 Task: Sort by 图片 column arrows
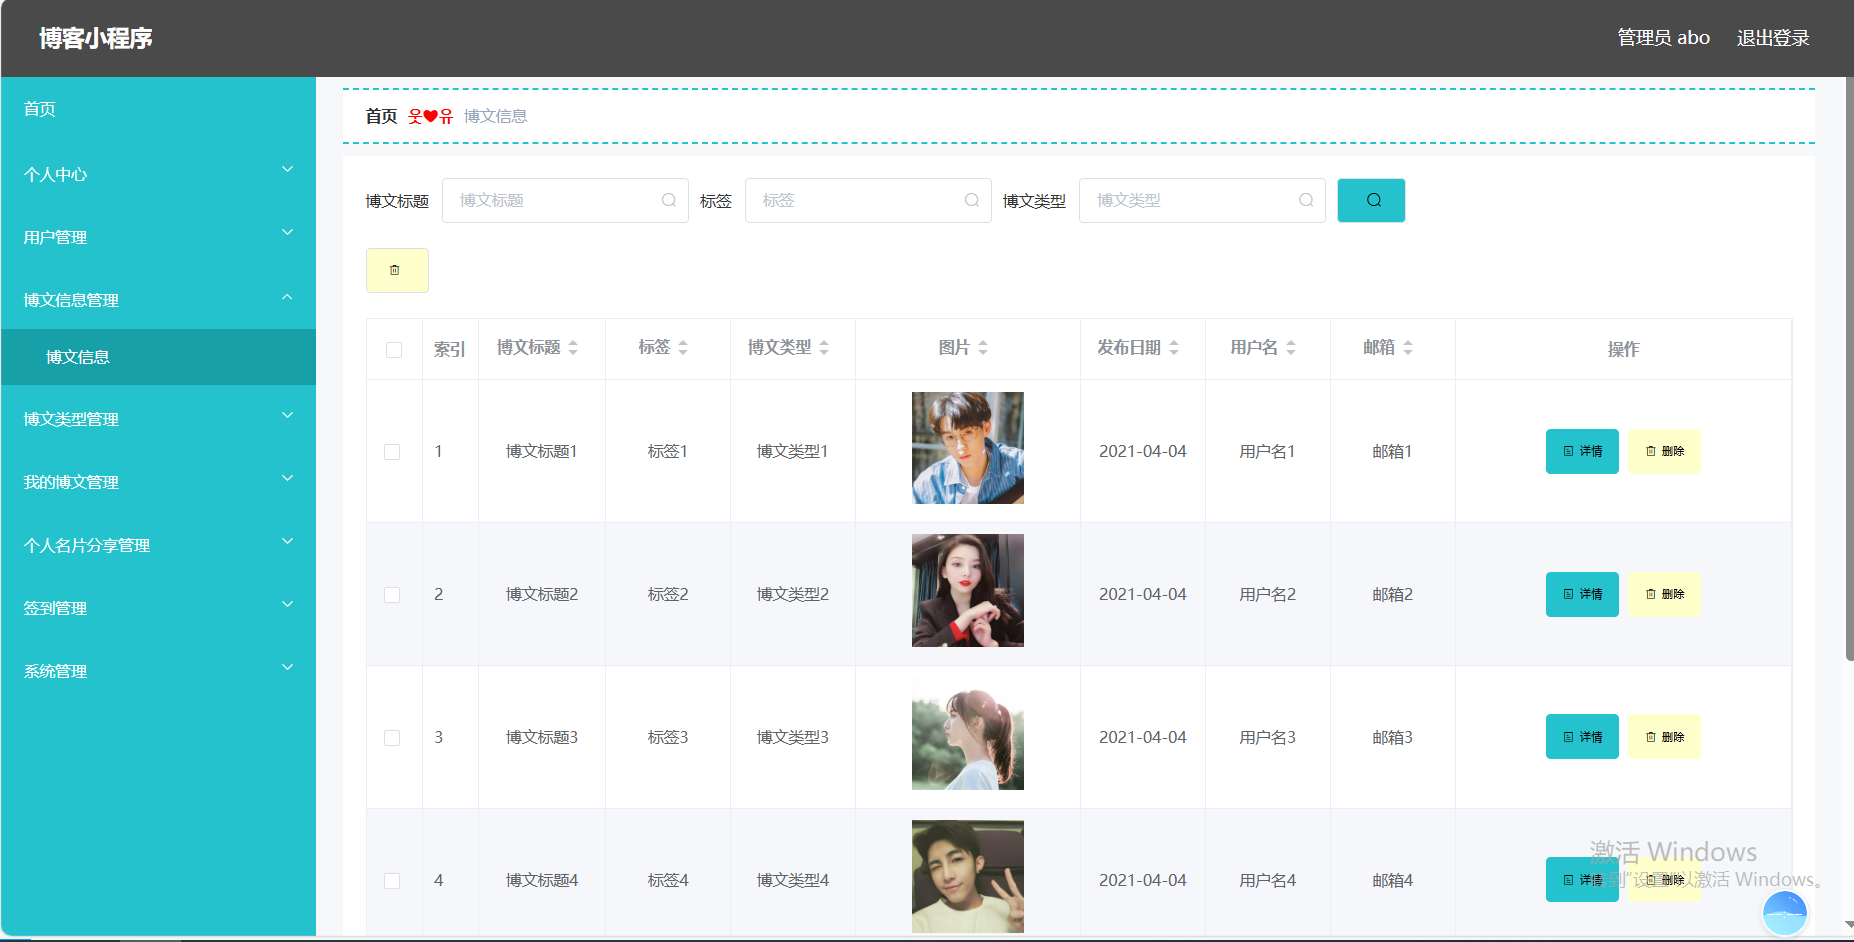pyautogui.click(x=983, y=348)
